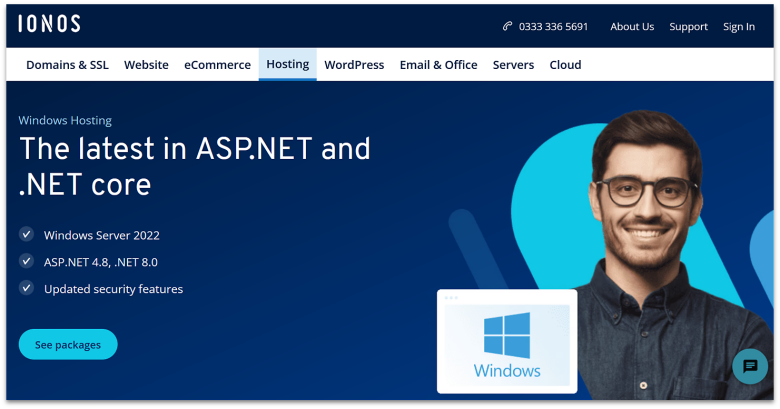Open the Domains & SSL menu
The height and width of the screenshot is (409, 780).
pyautogui.click(x=68, y=65)
